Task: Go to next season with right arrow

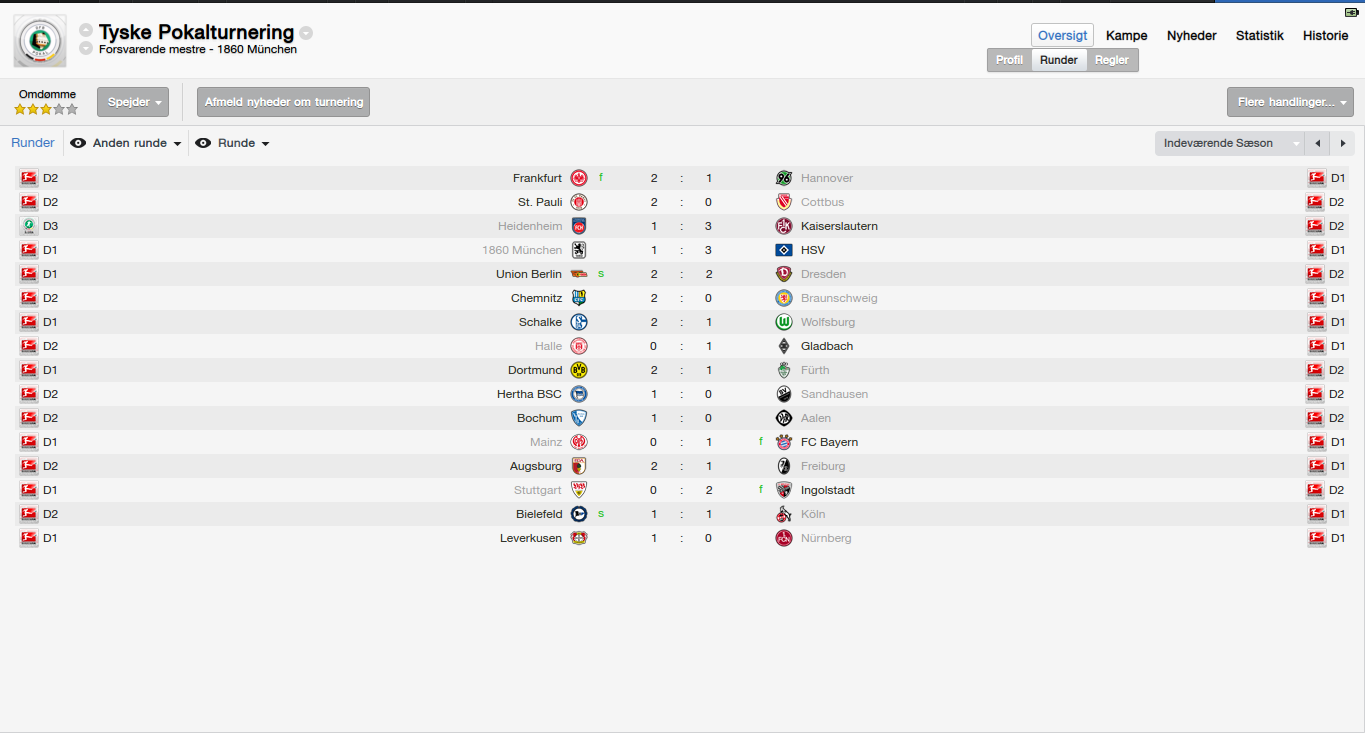Action: pos(1342,143)
